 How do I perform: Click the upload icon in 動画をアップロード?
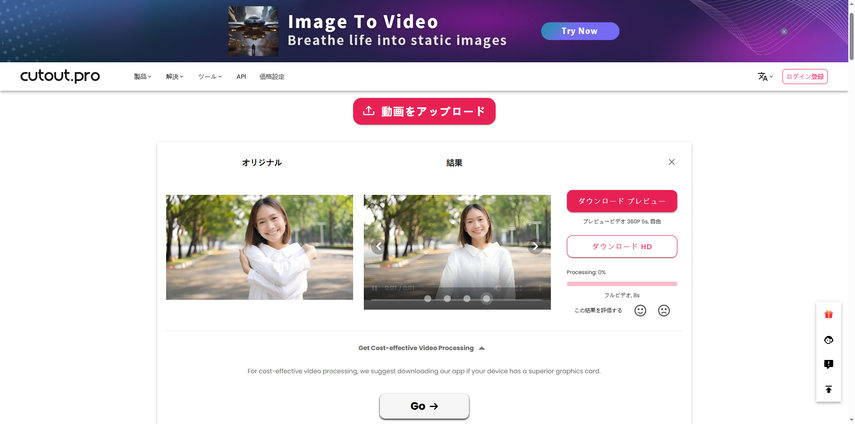[x=369, y=111]
